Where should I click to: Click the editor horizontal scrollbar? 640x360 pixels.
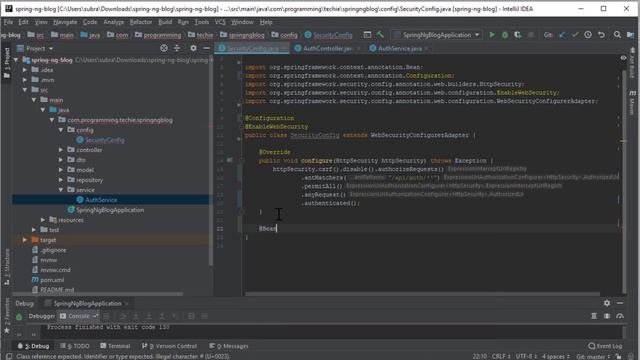(x=422, y=293)
